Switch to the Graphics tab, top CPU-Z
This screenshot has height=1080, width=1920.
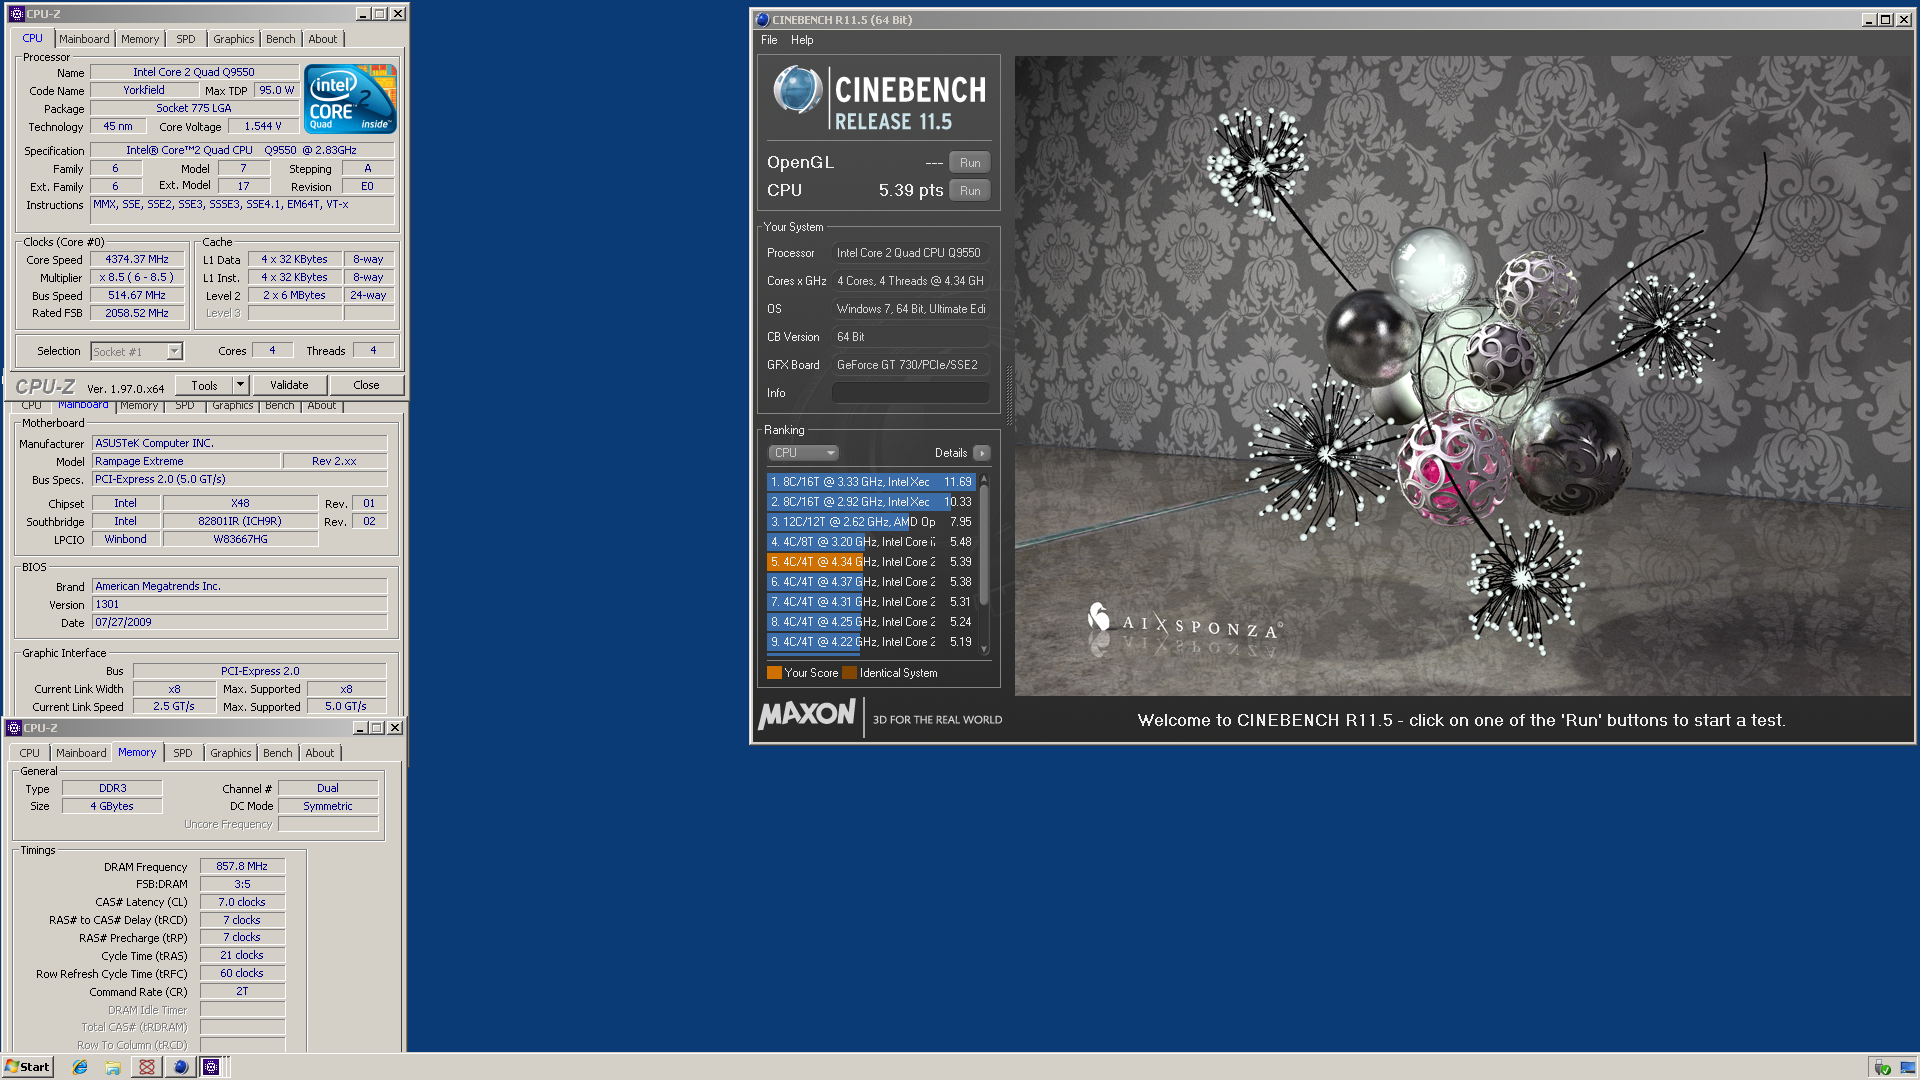pos(234,39)
